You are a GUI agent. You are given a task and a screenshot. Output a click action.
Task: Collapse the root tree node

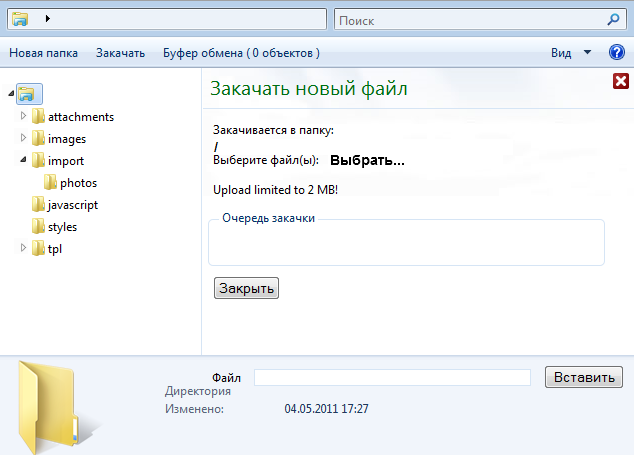point(11,93)
